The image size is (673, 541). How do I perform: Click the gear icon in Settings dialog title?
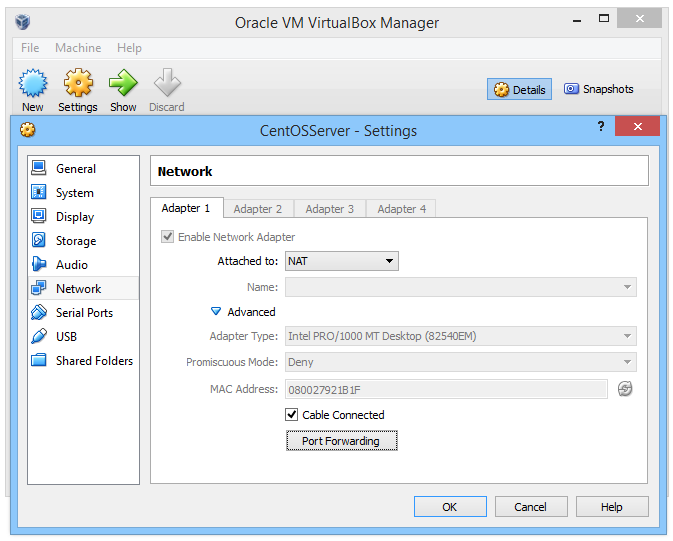click(x=28, y=130)
